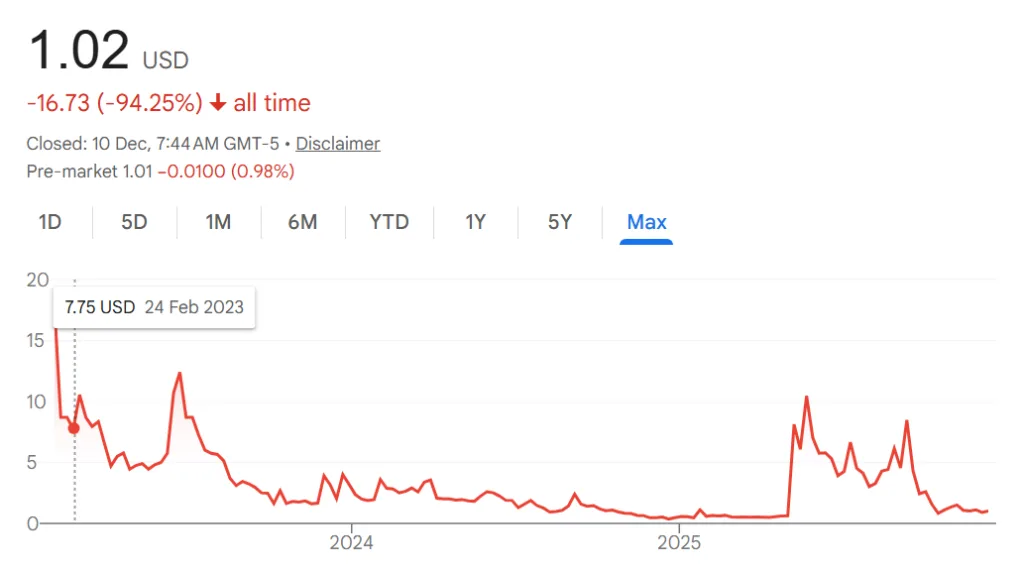Screen dimensions: 1024x570
Task: Click the Closed: 10 Dec timestamp text
Action: [x=152, y=144]
